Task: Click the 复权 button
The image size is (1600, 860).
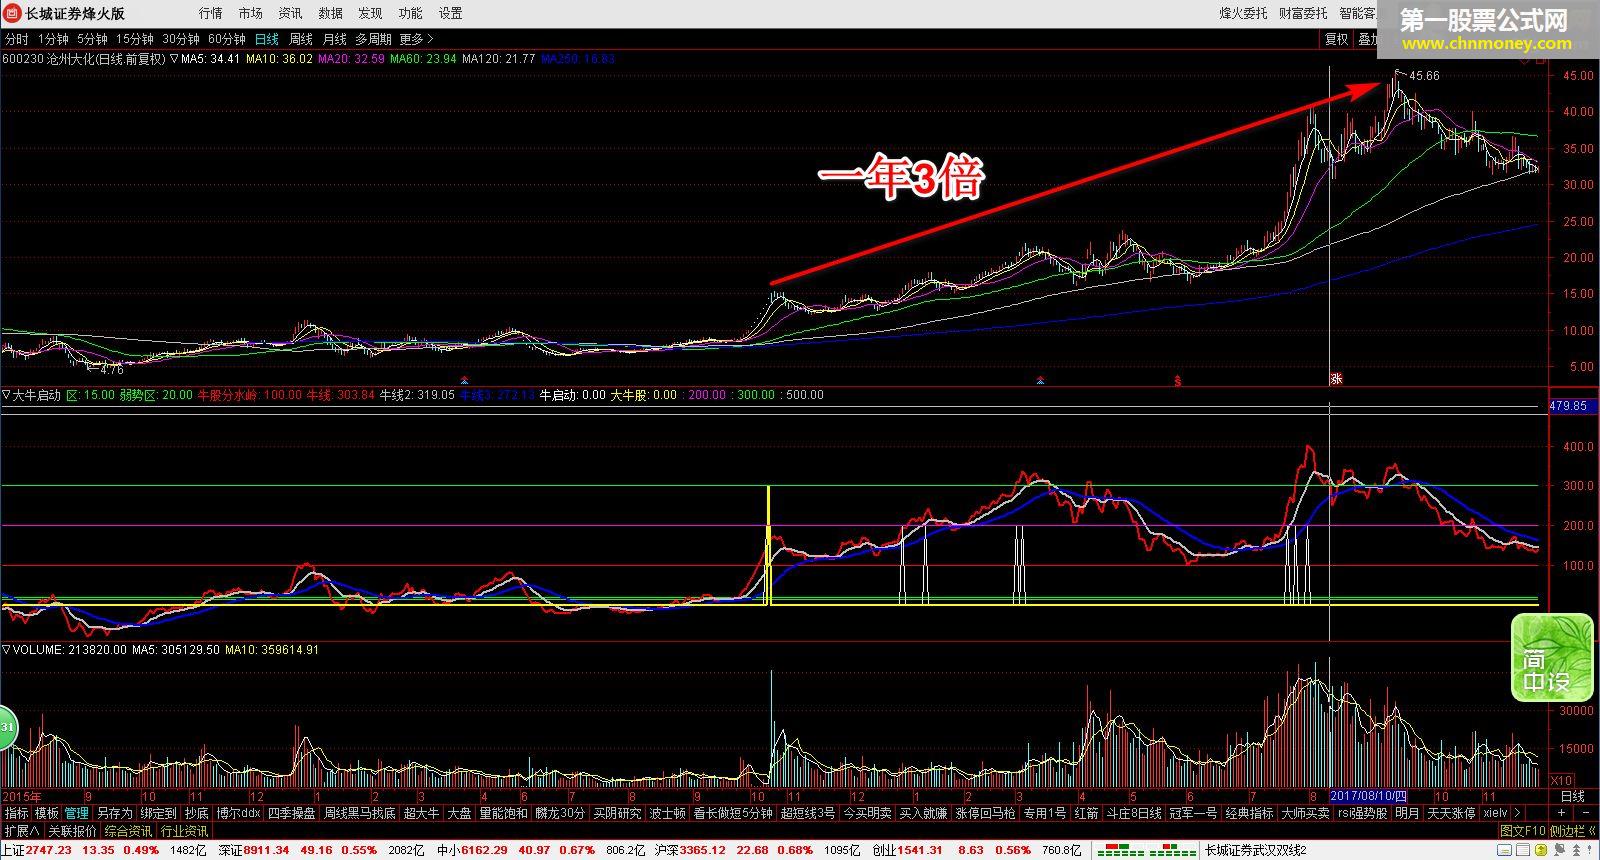Action: [x=1337, y=39]
